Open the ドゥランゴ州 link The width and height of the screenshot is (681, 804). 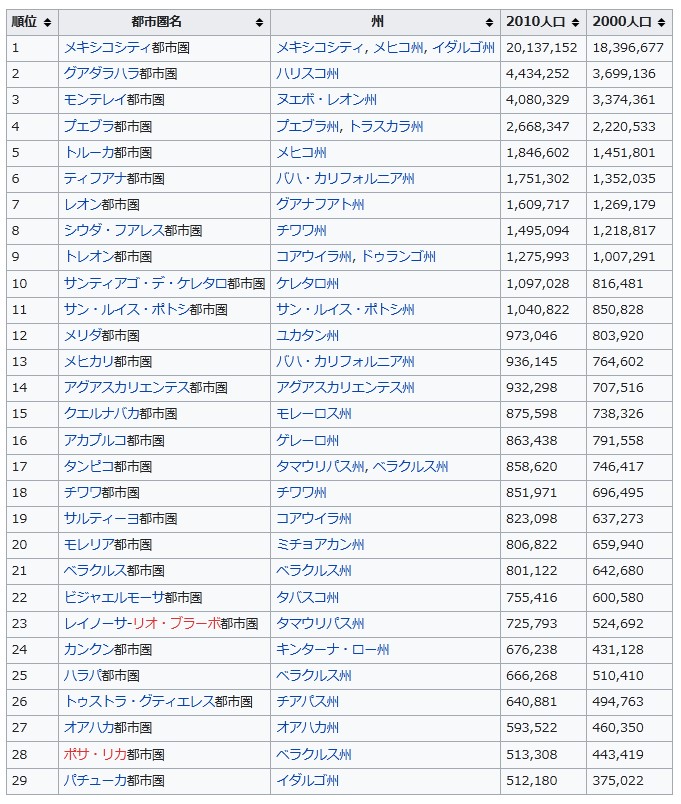click(x=397, y=256)
